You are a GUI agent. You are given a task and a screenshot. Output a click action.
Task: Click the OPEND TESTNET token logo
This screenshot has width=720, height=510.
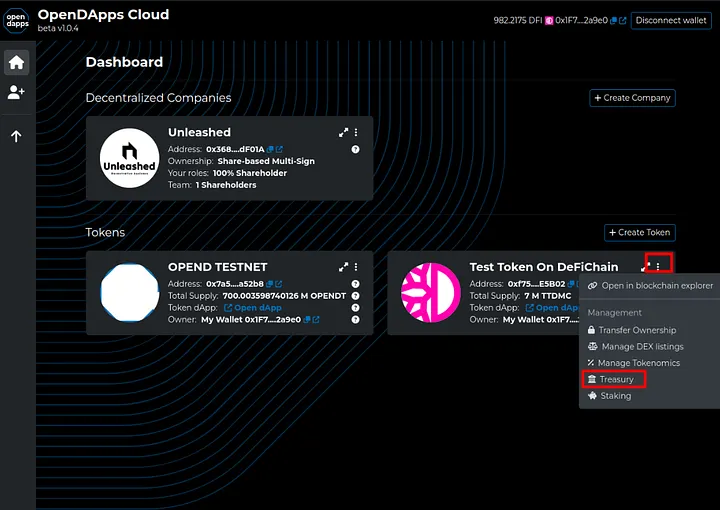(129, 292)
